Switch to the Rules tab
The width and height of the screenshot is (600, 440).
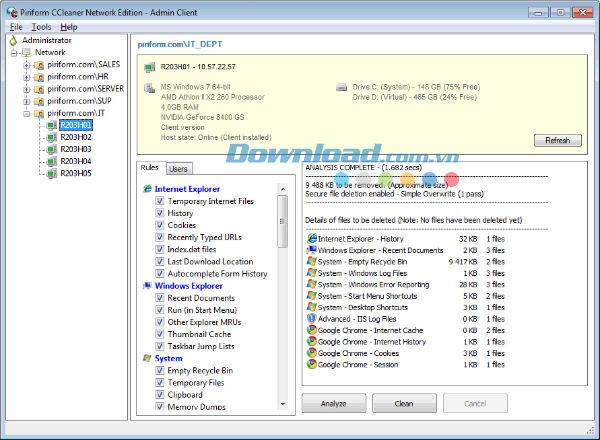click(x=150, y=168)
